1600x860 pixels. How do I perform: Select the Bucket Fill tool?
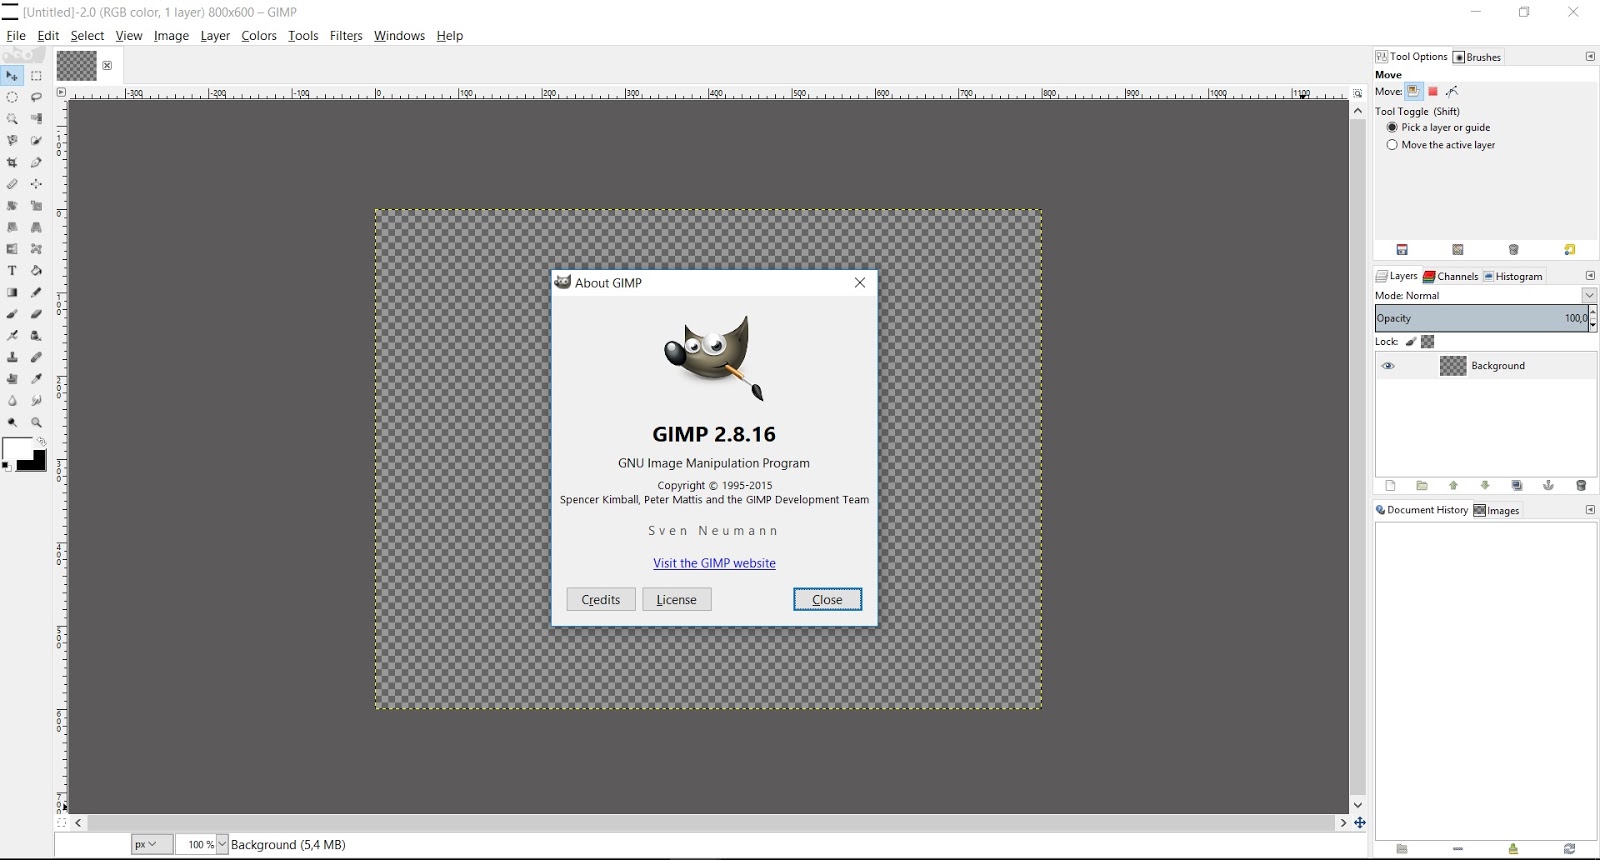pos(37,271)
